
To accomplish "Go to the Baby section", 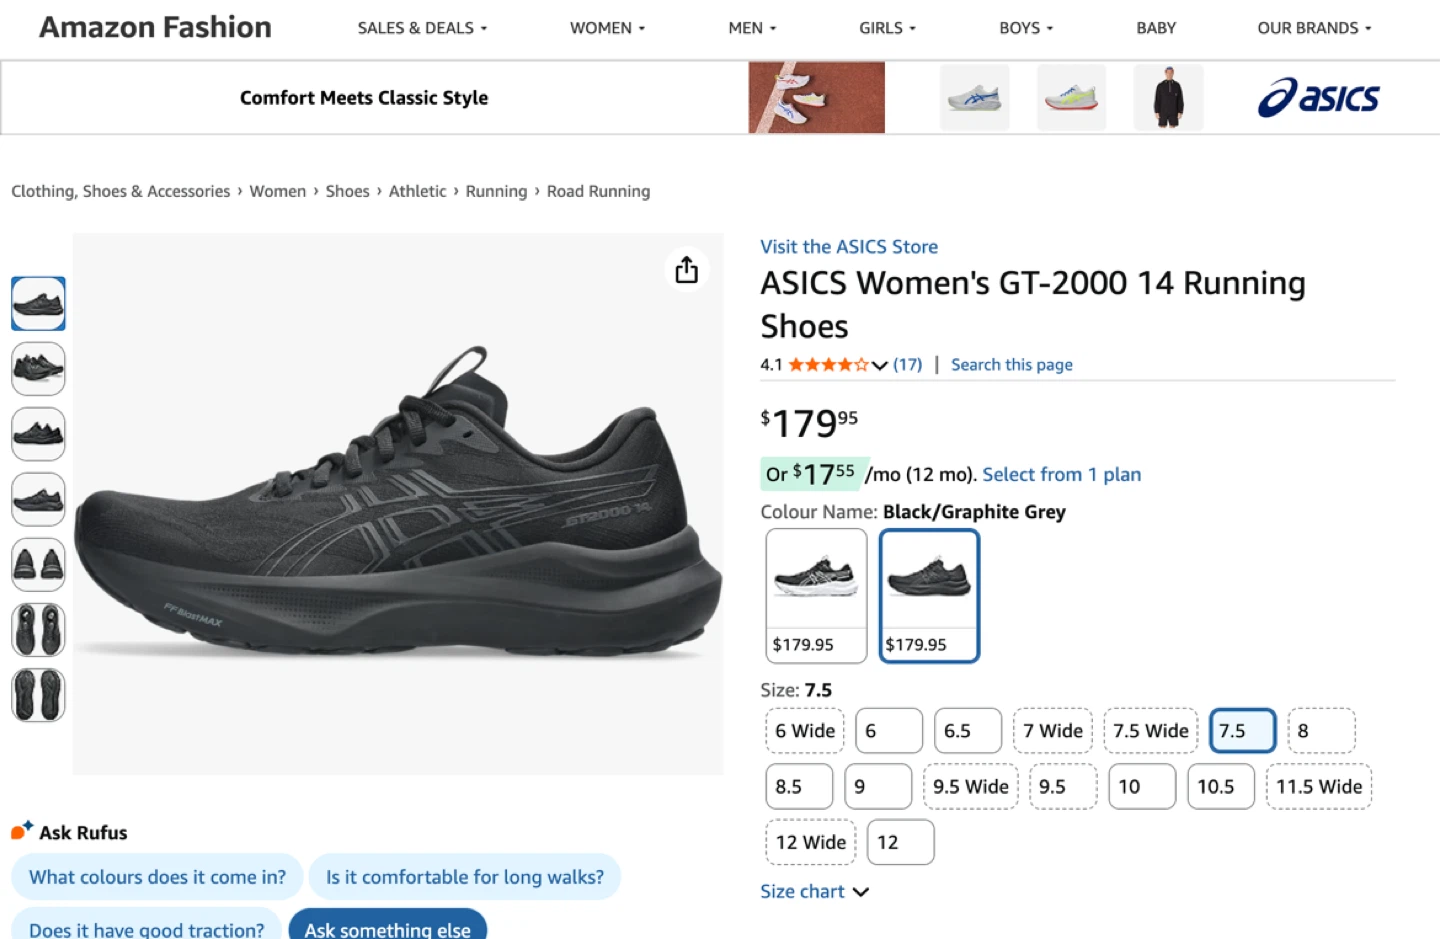I will coord(1156,28).
